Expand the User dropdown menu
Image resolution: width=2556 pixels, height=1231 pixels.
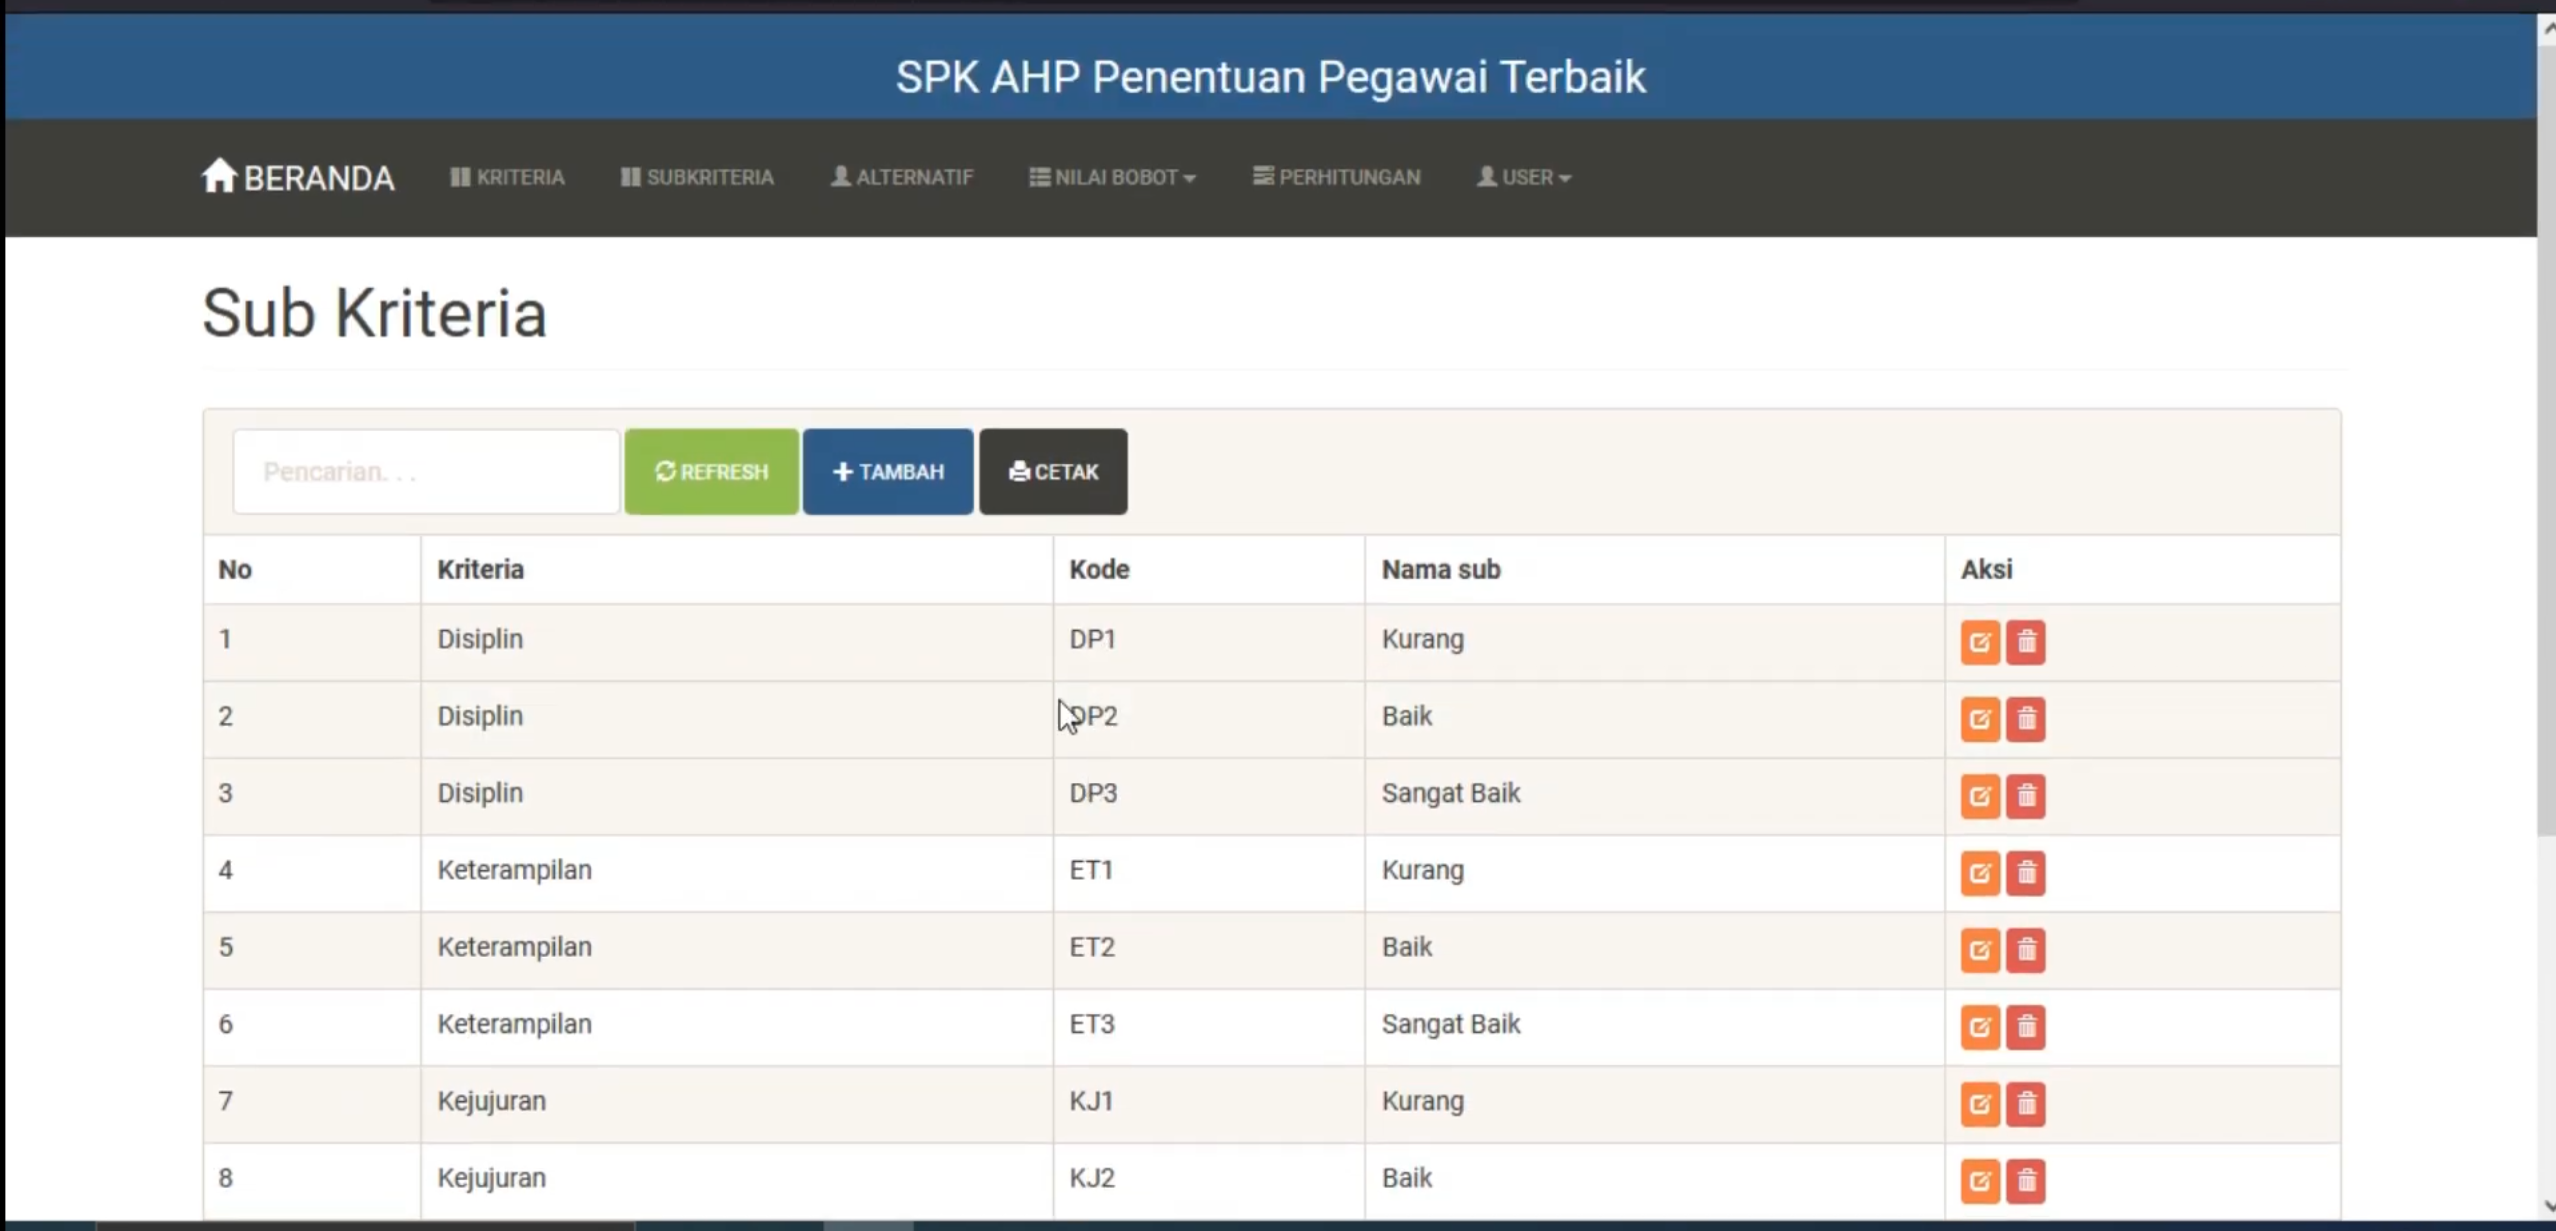coord(1524,177)
